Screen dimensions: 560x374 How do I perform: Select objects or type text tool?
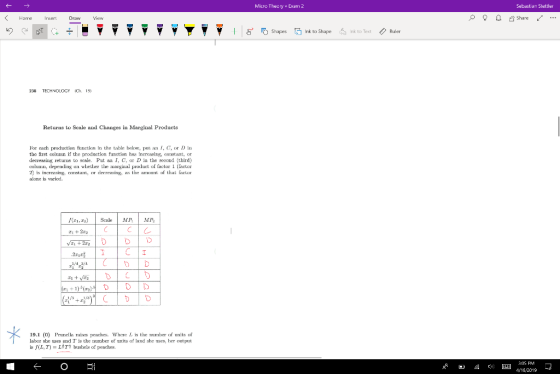pos(40,31)
